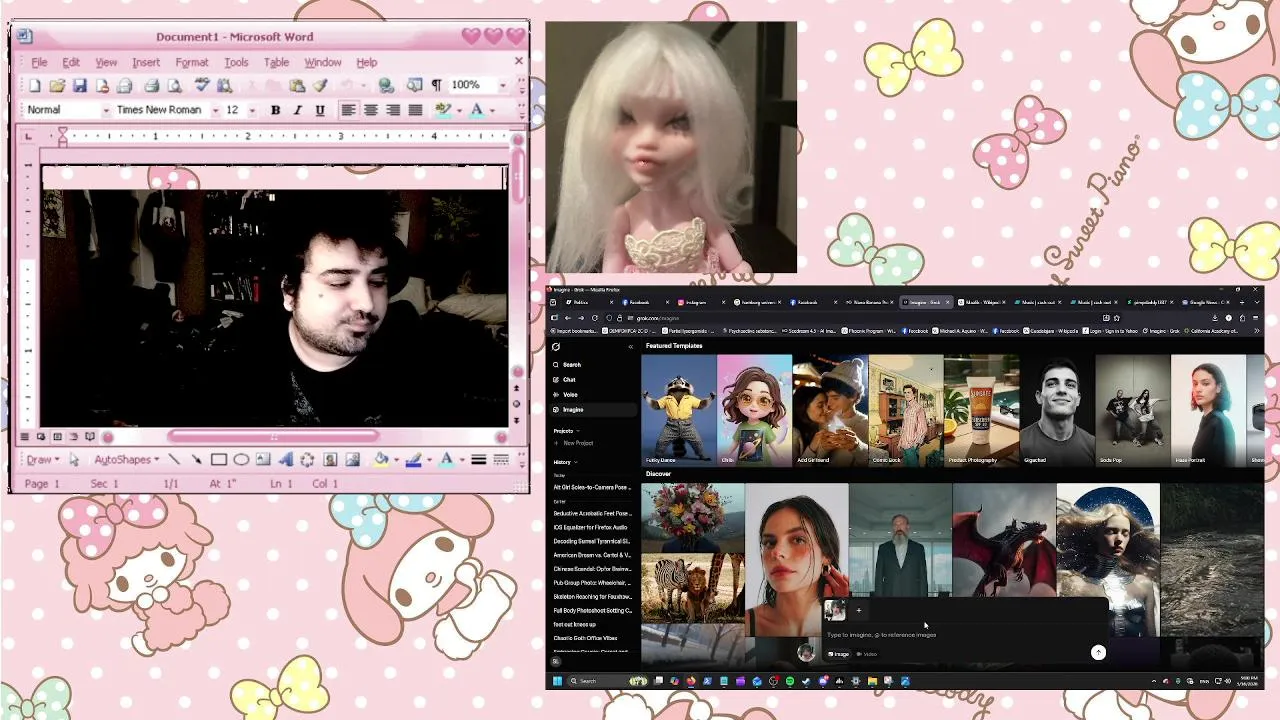Open the Draw menu dropdown in drawing toolbar

click(43, 460)
